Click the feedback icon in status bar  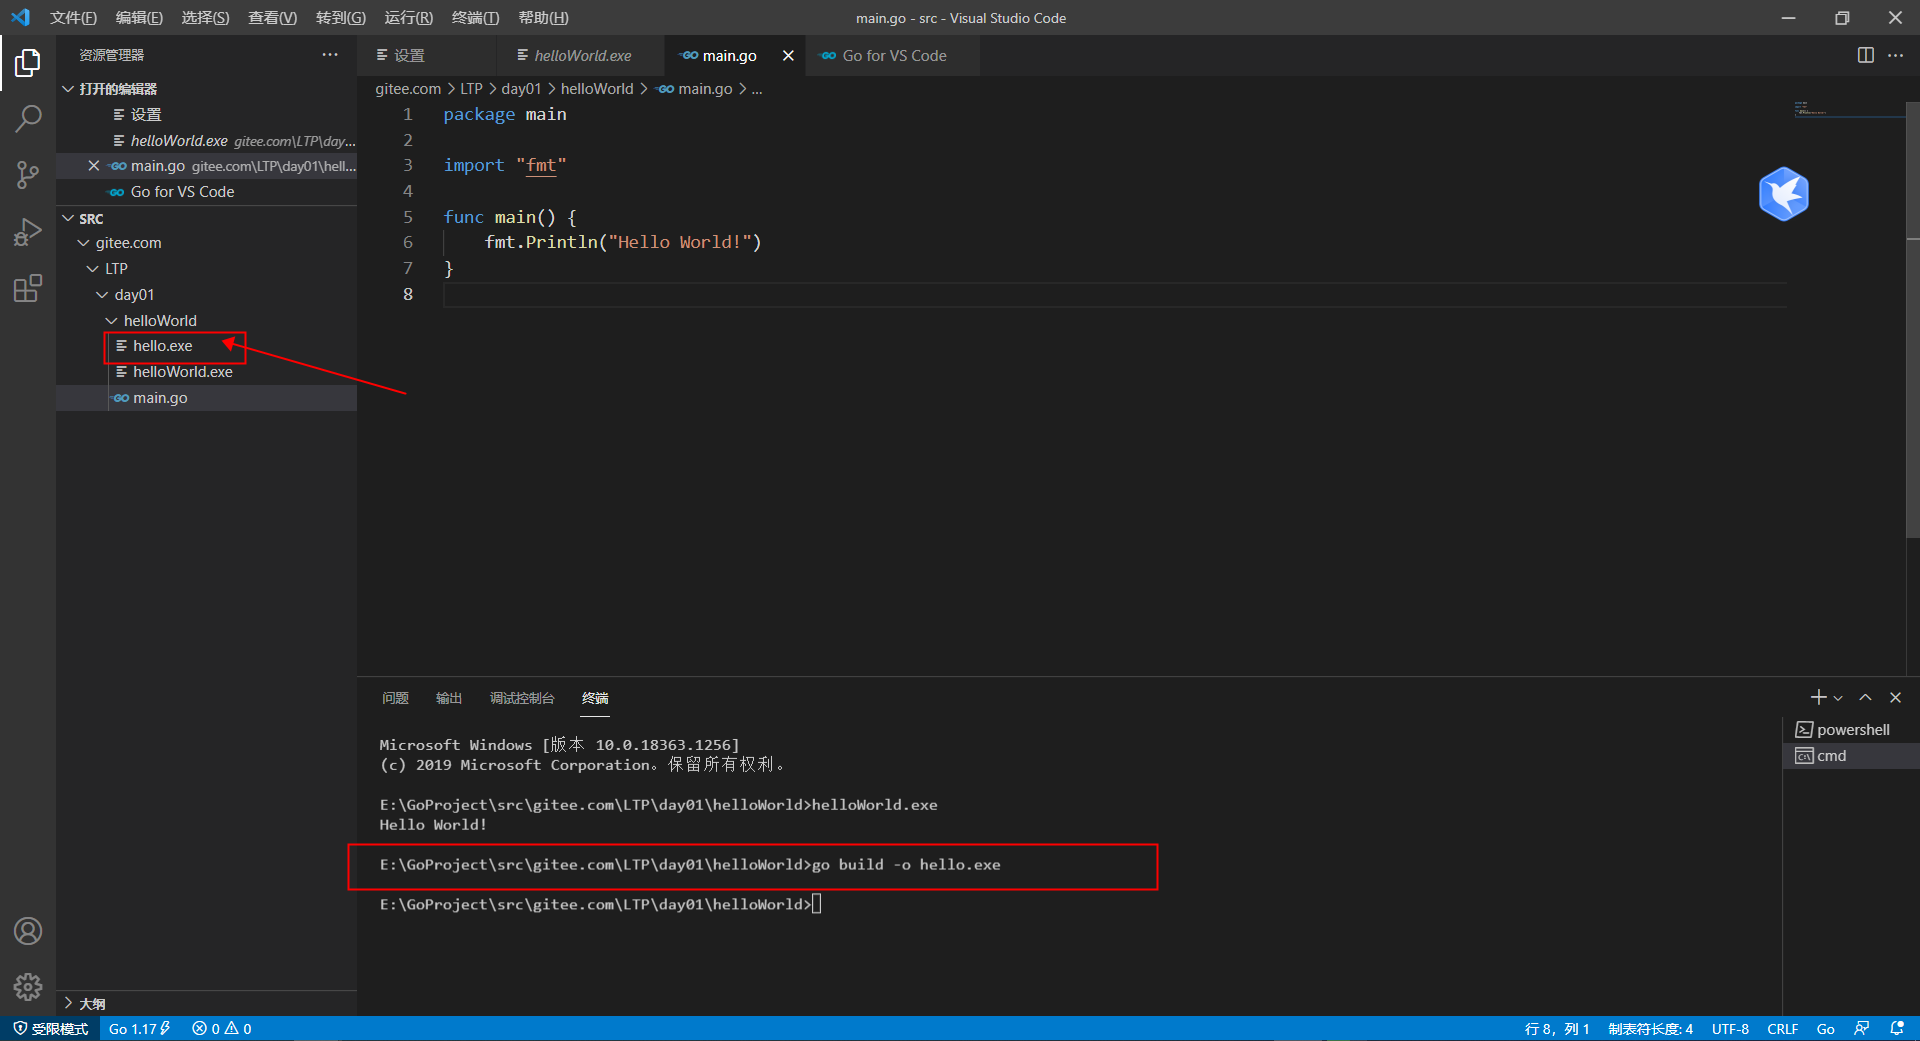click(1861, 1028)
